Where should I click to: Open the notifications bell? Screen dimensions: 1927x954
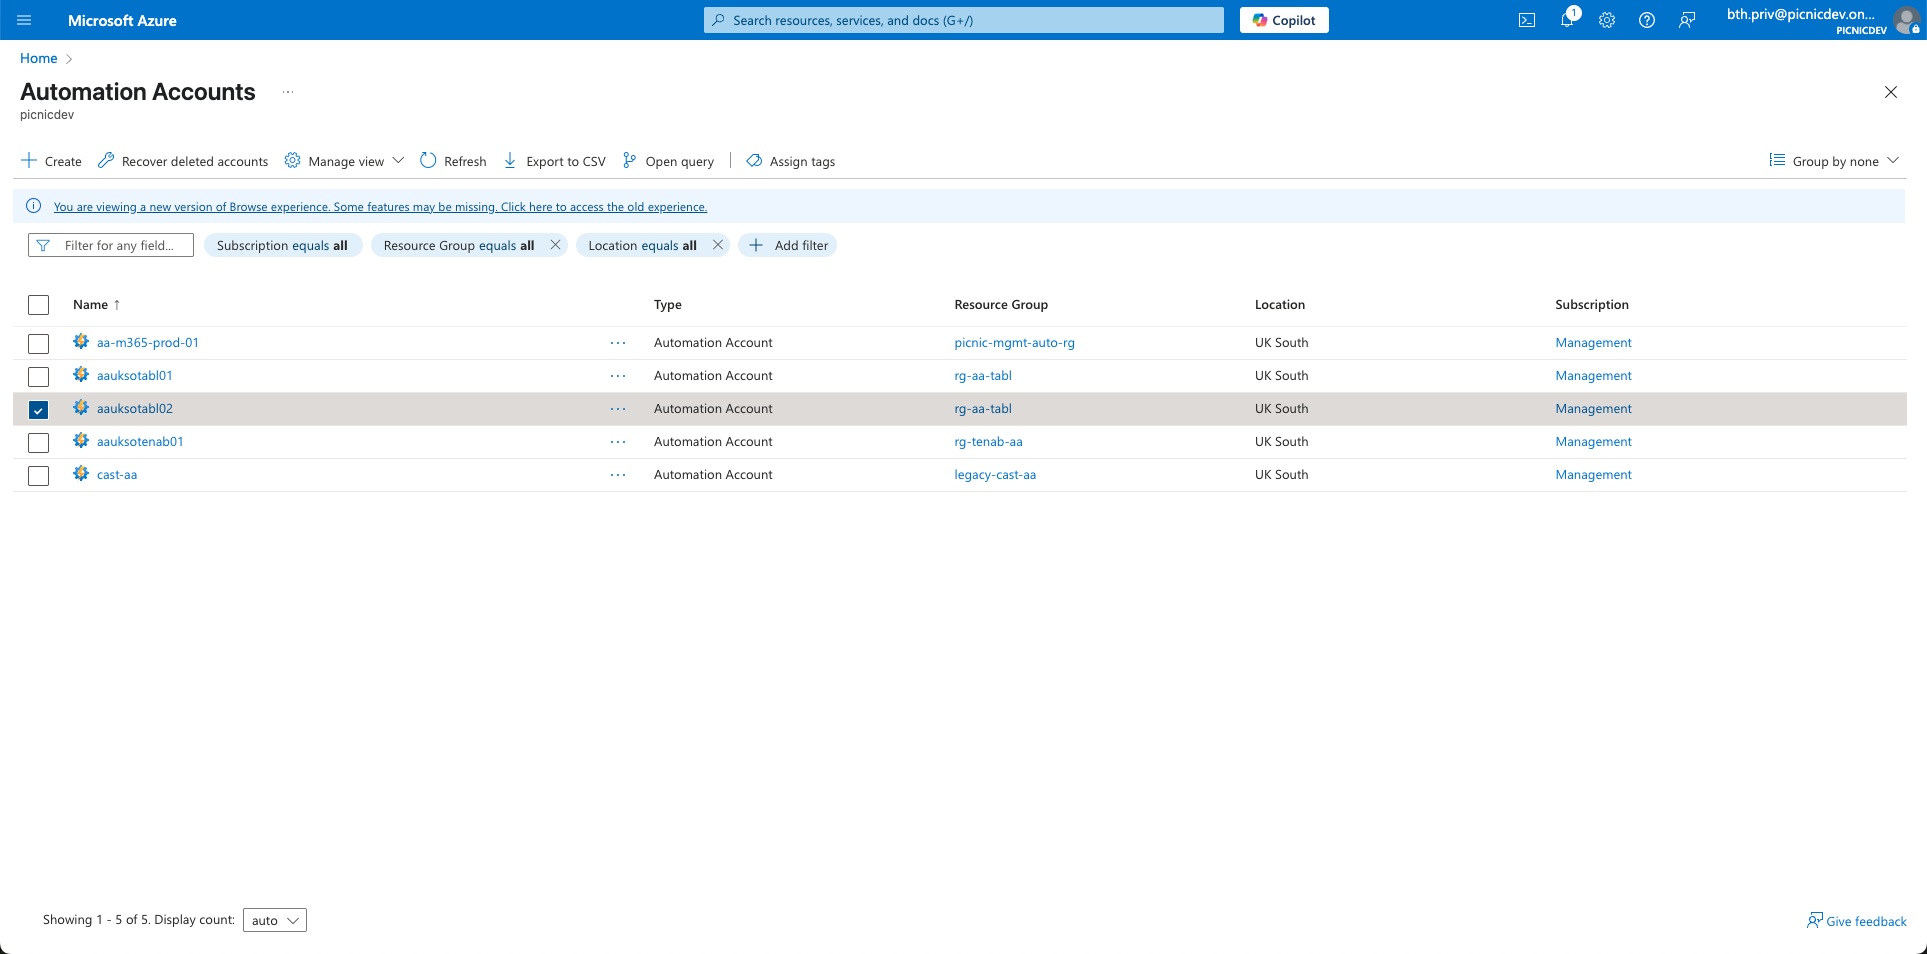coord(1567,20)
